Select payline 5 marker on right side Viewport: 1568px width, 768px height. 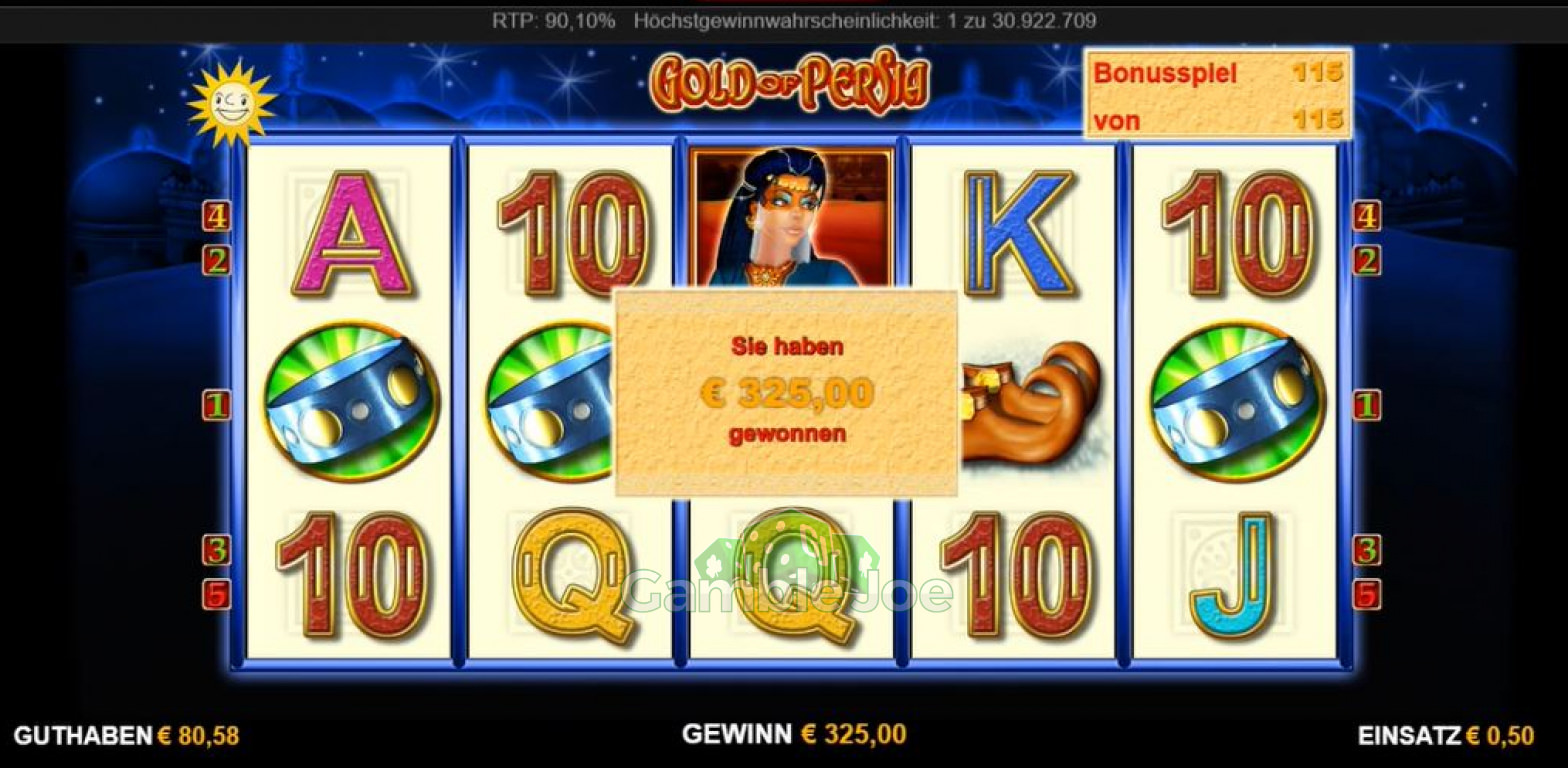point(1366,594)
